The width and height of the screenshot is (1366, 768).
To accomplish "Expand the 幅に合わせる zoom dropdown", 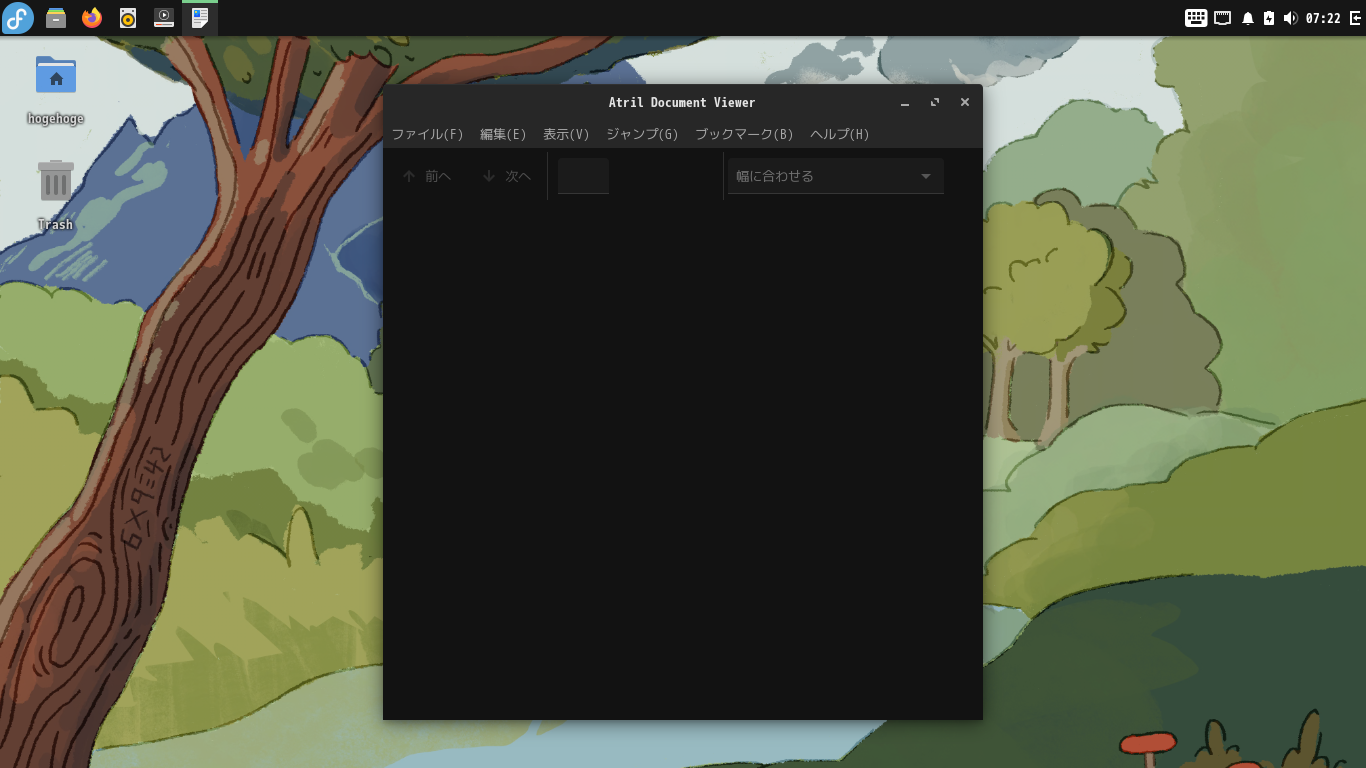I will (836, 176).
